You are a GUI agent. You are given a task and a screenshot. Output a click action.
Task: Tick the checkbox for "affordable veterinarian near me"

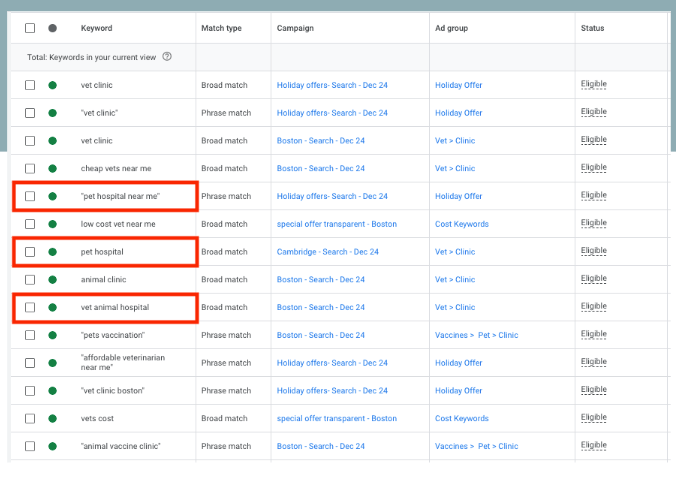tap(30, 363)
